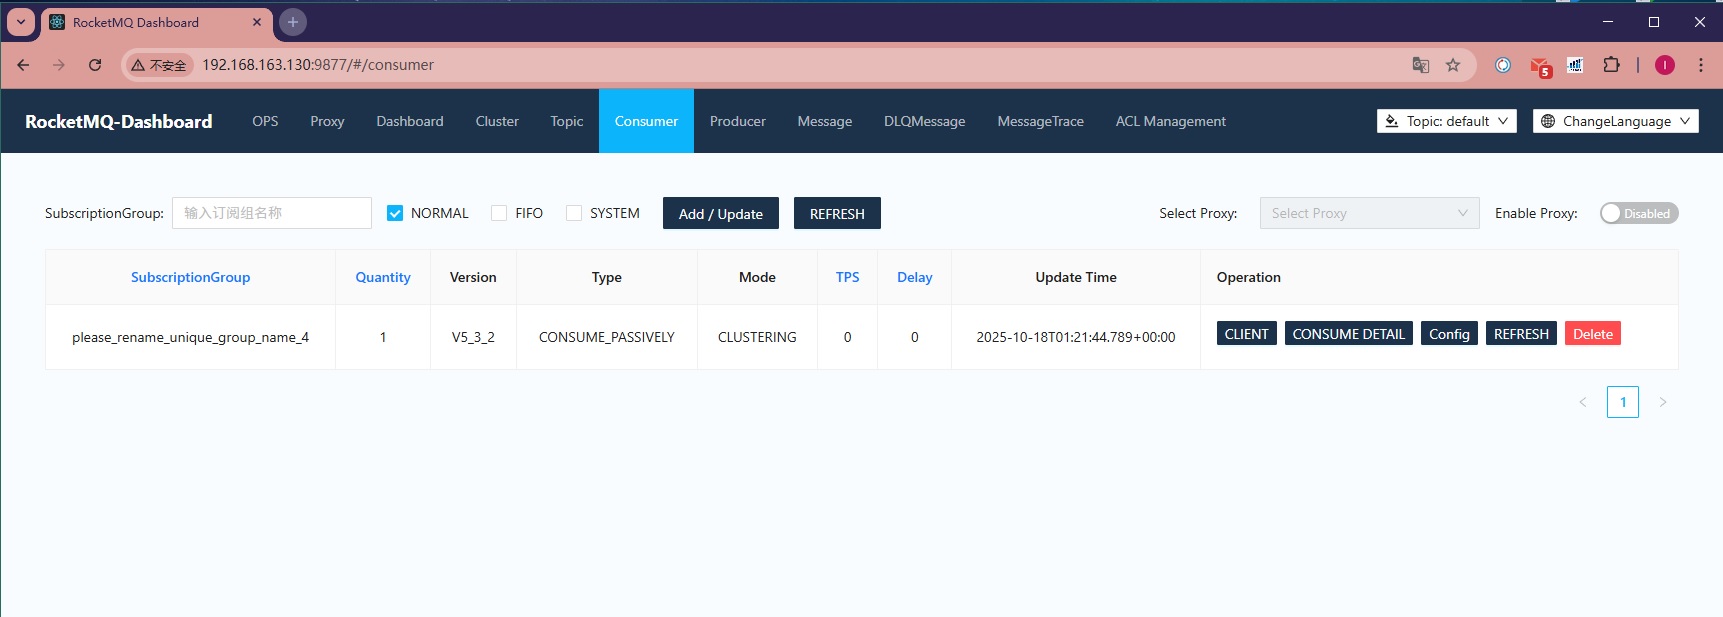Open the translate page icon

click(x=1420, y=65)
